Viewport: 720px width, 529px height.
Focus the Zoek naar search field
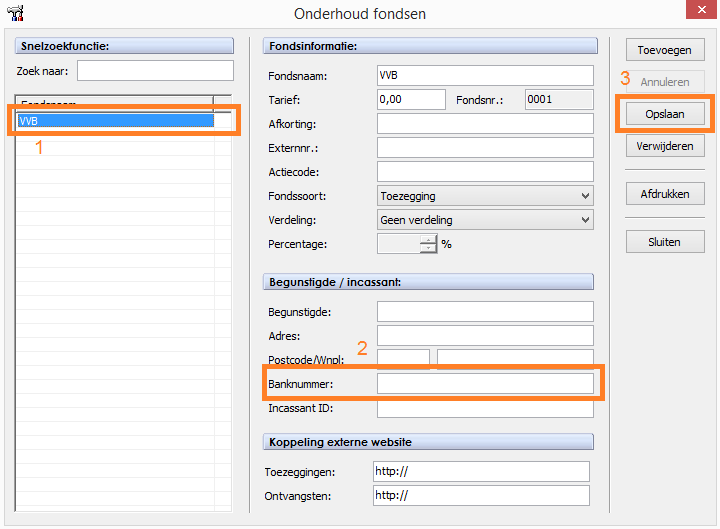coord(155,71)
